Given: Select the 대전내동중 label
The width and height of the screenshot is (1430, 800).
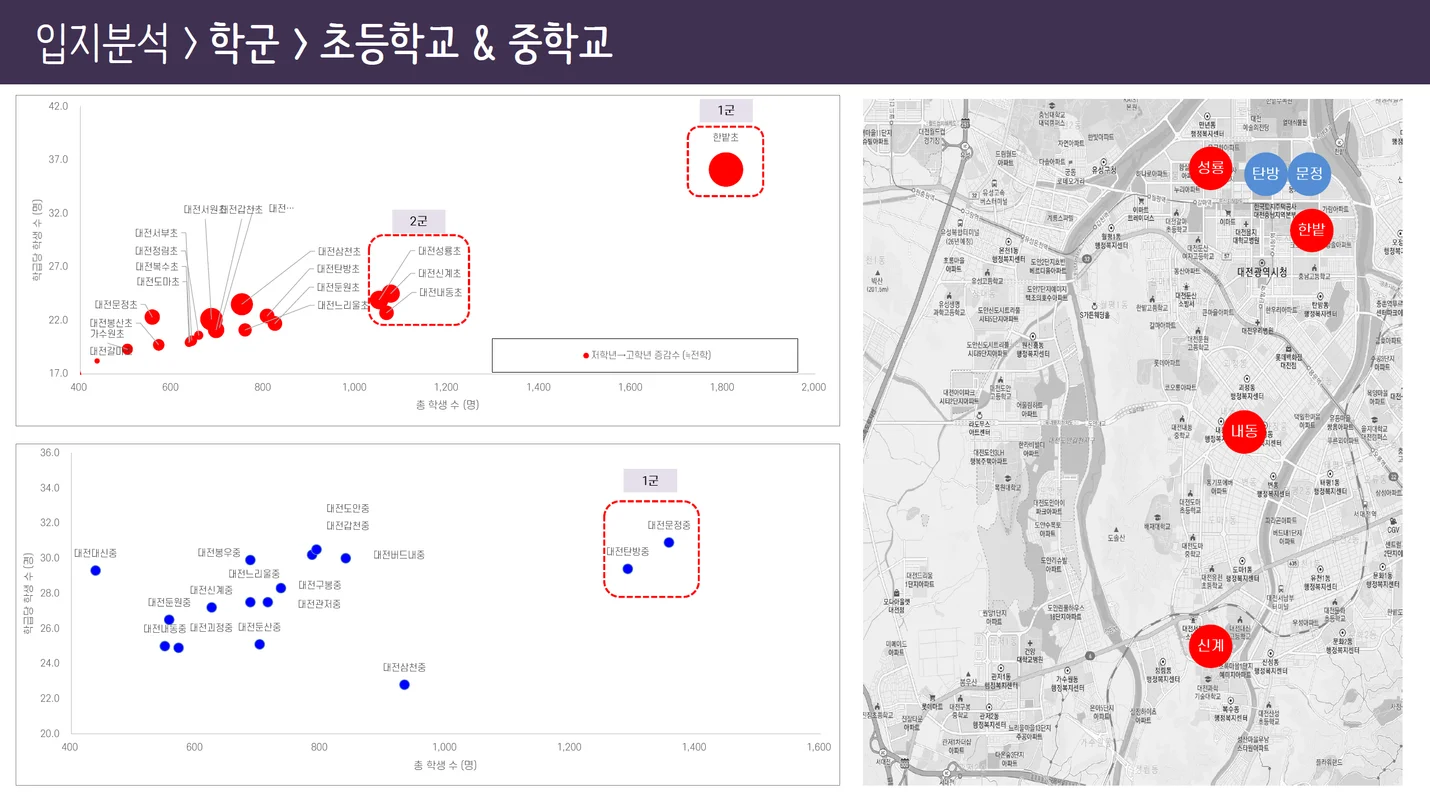Looking at the screenshot, I should (164, 627).
